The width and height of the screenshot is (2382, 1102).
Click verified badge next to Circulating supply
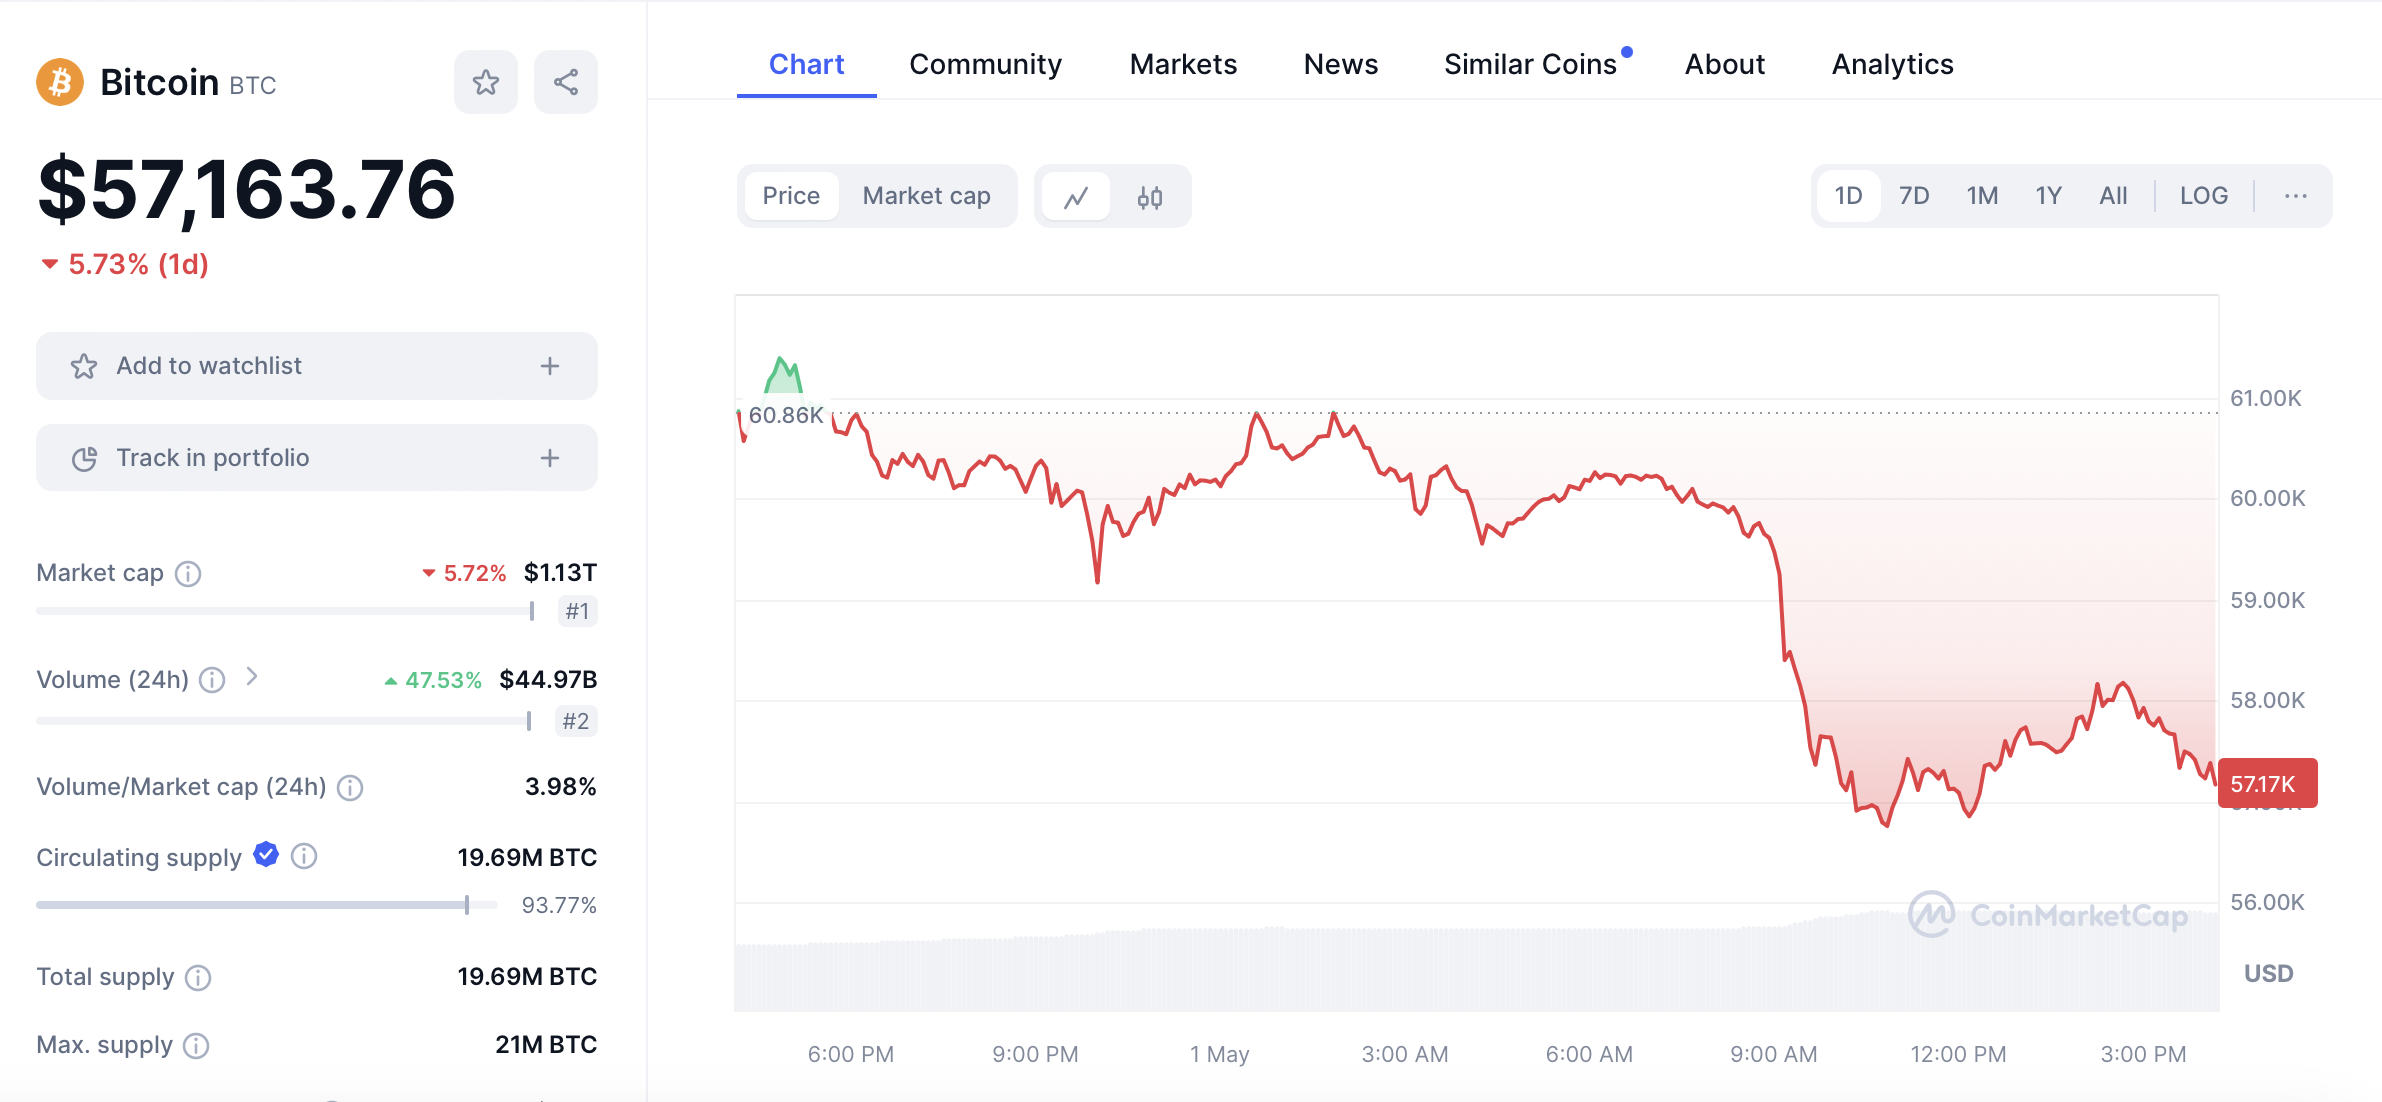click(266, 855)
